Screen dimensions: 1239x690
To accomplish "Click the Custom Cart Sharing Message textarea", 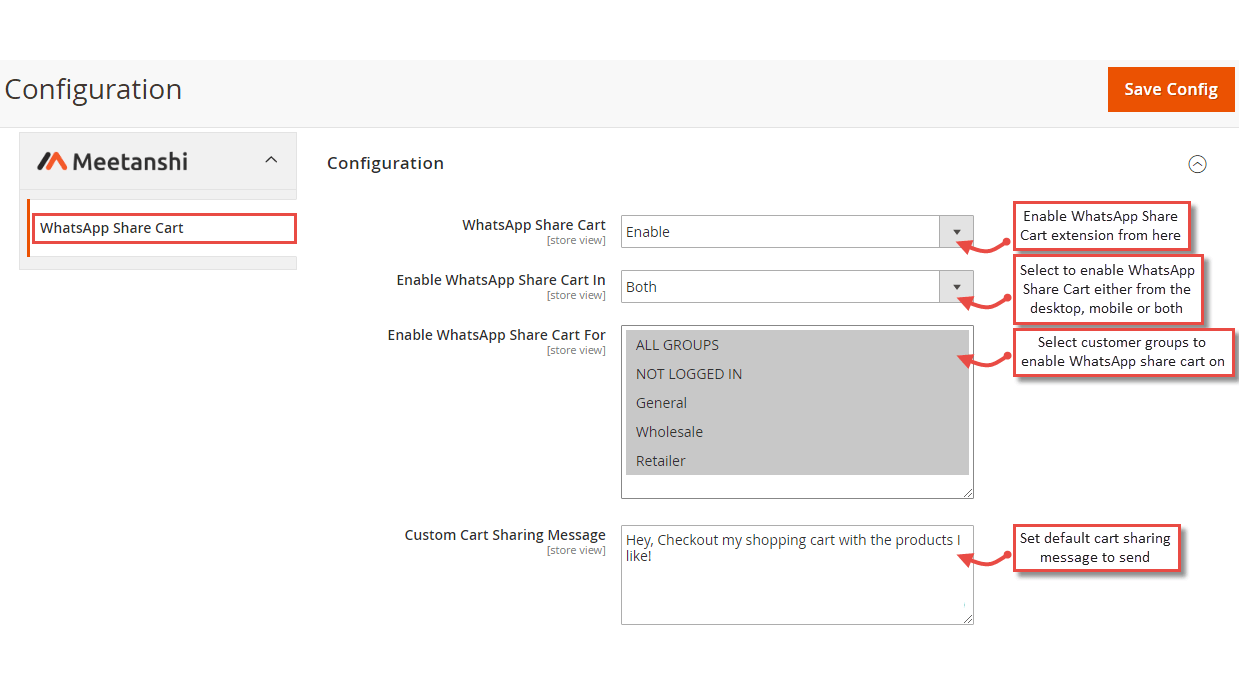I will click(797, 575).
